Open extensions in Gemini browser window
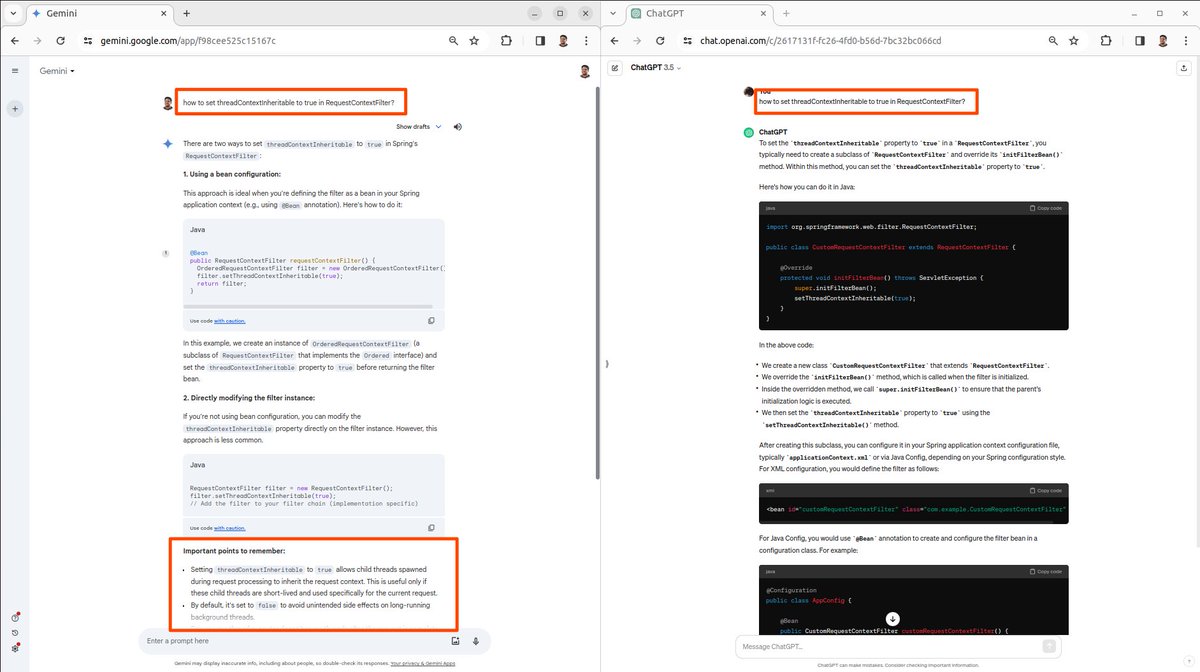Viewport: 1200px width, 672px height. point(506,41)
